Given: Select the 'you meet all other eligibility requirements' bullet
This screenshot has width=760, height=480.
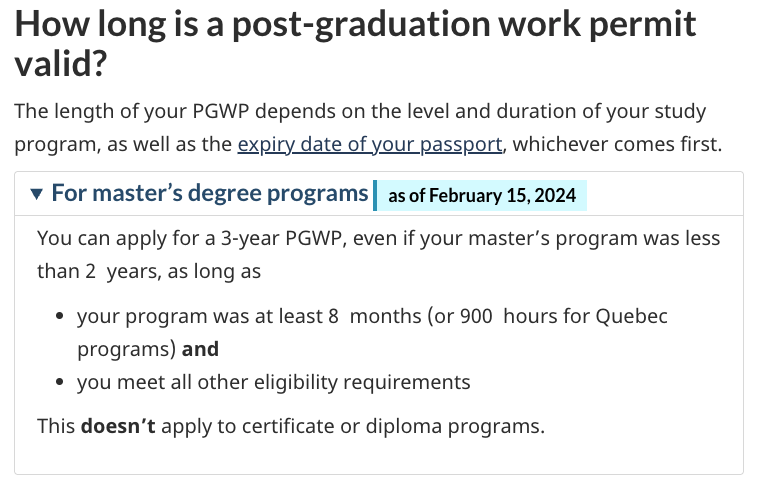Looking at the screenshot, I should click(274, 382).
